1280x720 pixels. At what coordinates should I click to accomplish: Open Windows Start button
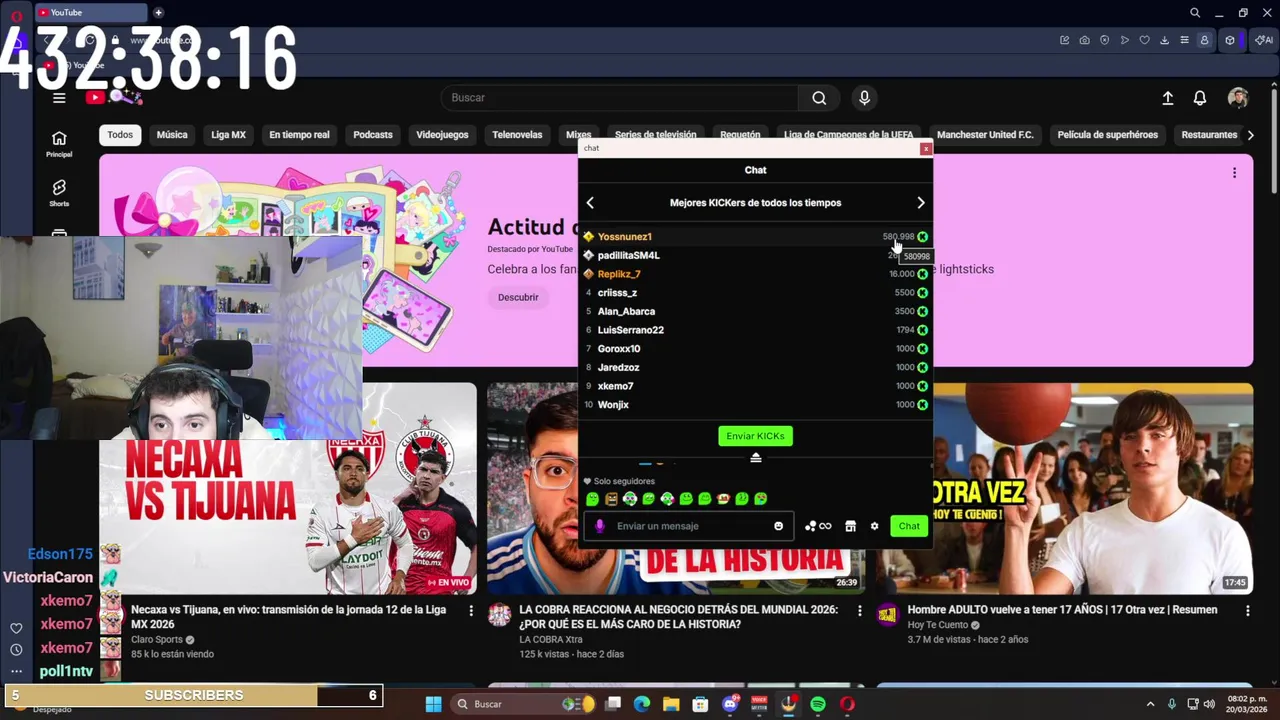click(433, 704)
